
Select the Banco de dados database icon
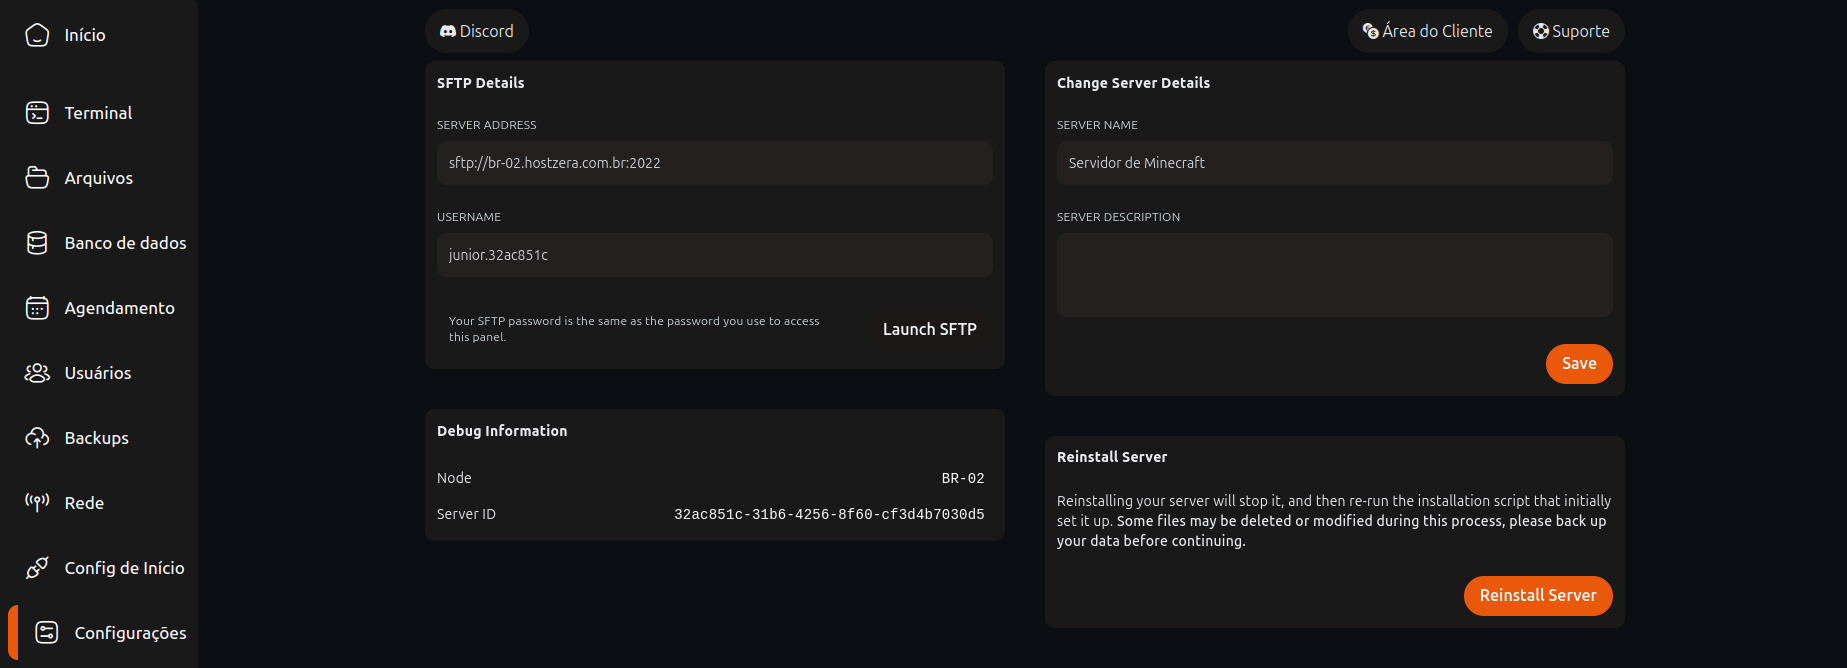pos(37,243)
